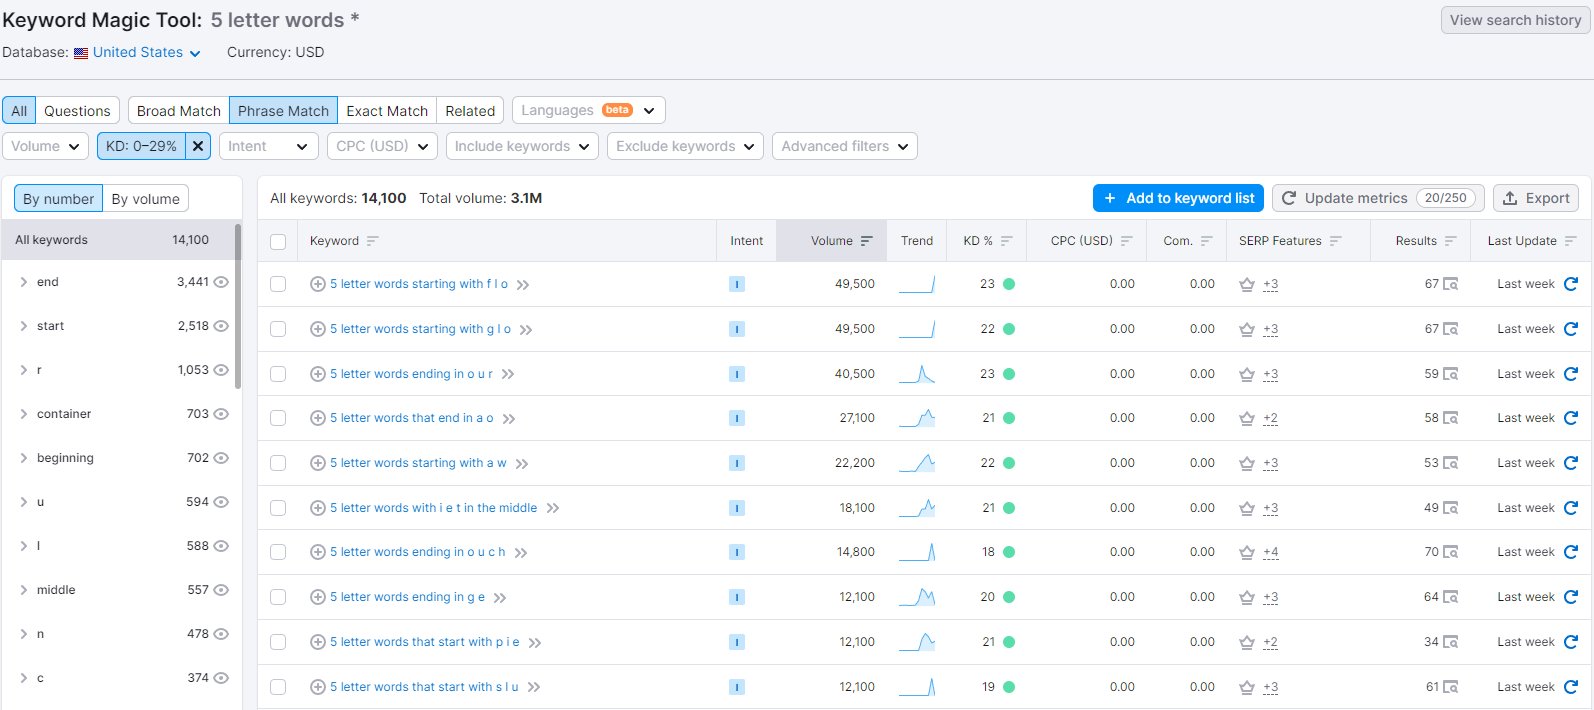Open the Advanced filters dropdown
The width and height of the screenshot is (1594, 710).
[845, 146]
